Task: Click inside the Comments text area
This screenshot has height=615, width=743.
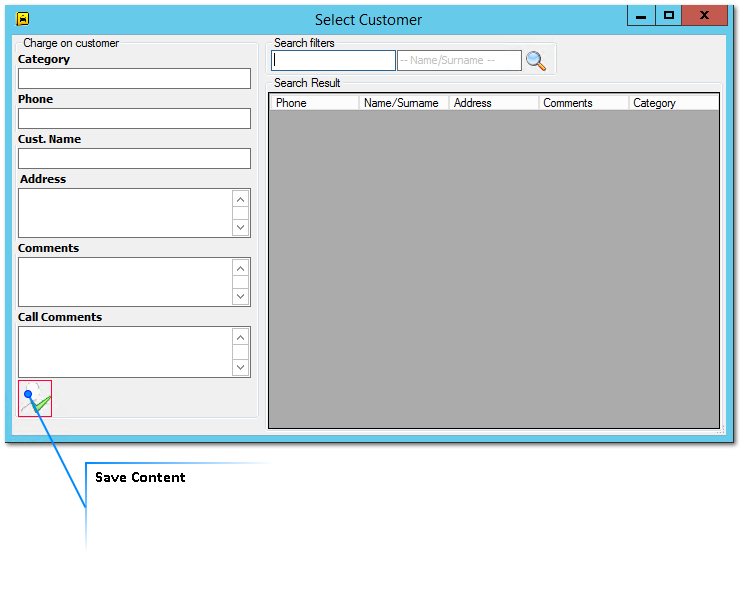Action: tap(126, 282)
